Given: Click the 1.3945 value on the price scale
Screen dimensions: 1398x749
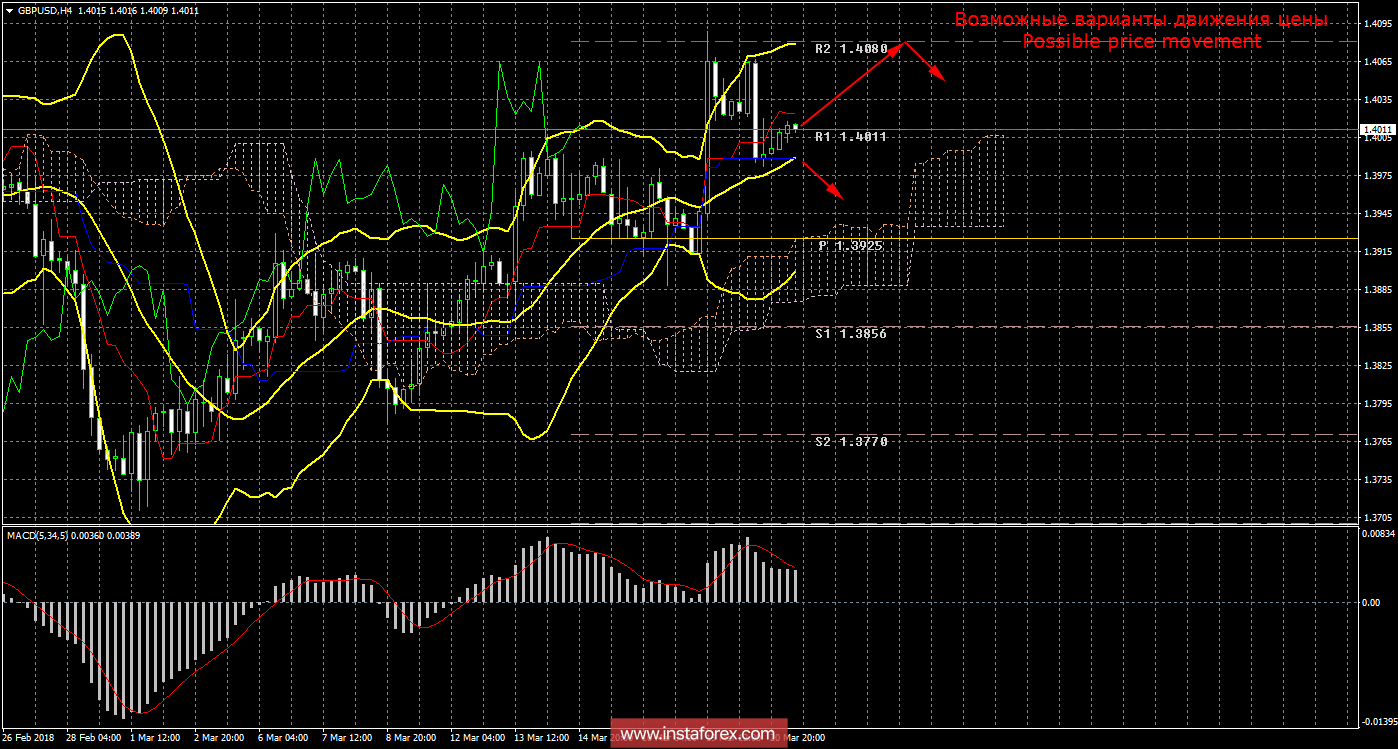Looking at the screenshot, I should tap(1376, 213).
